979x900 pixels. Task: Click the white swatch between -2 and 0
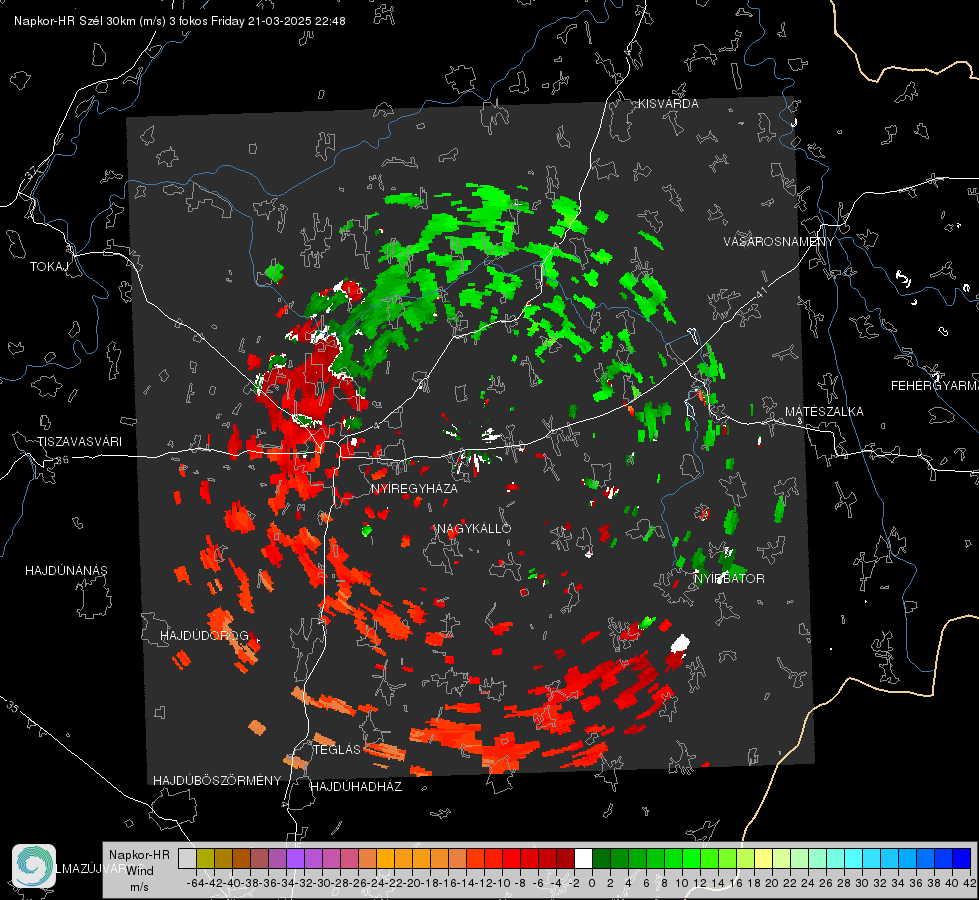point(583,859)
